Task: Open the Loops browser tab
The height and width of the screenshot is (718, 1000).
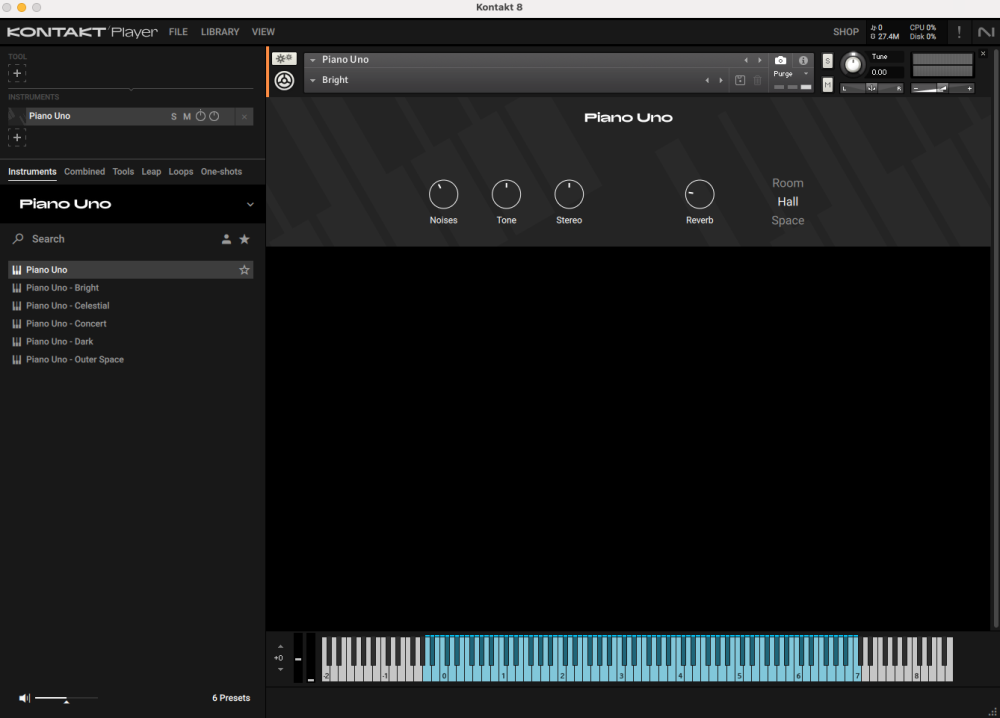Action: 180,172
